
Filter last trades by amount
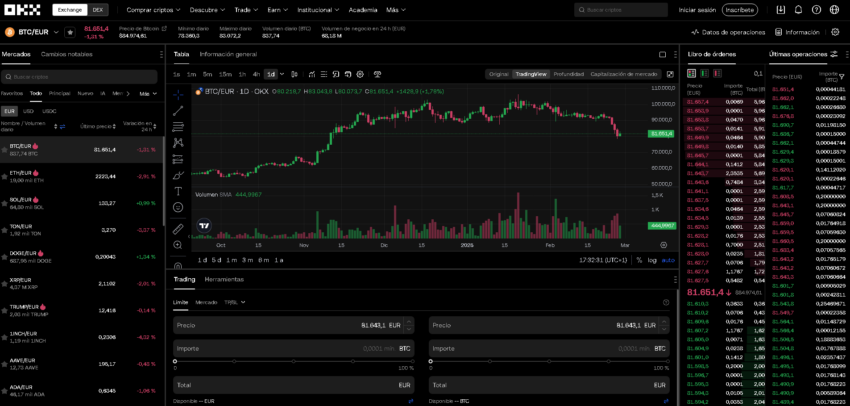point(841,76)
